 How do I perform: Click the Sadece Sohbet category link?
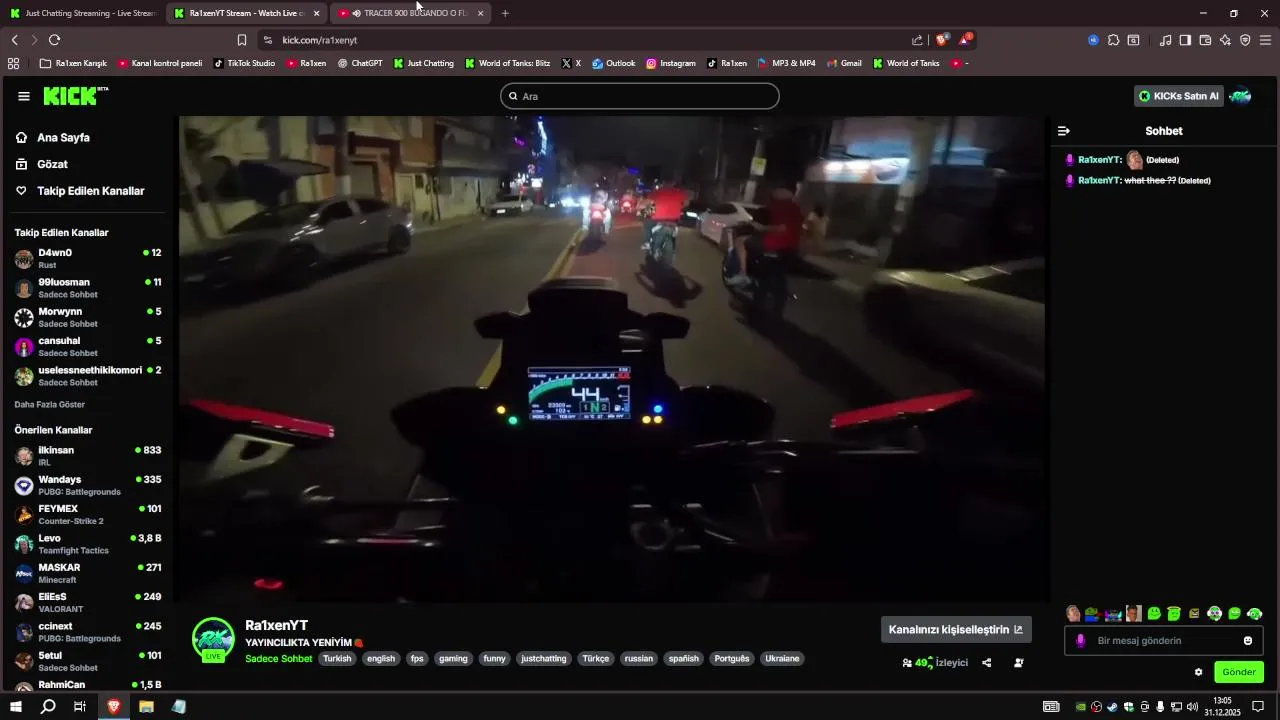(x=279, y=659)
